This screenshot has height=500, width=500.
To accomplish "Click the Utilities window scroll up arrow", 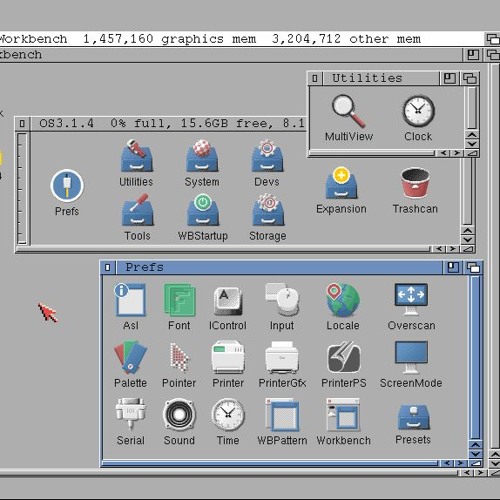I will tap(472, 135).
